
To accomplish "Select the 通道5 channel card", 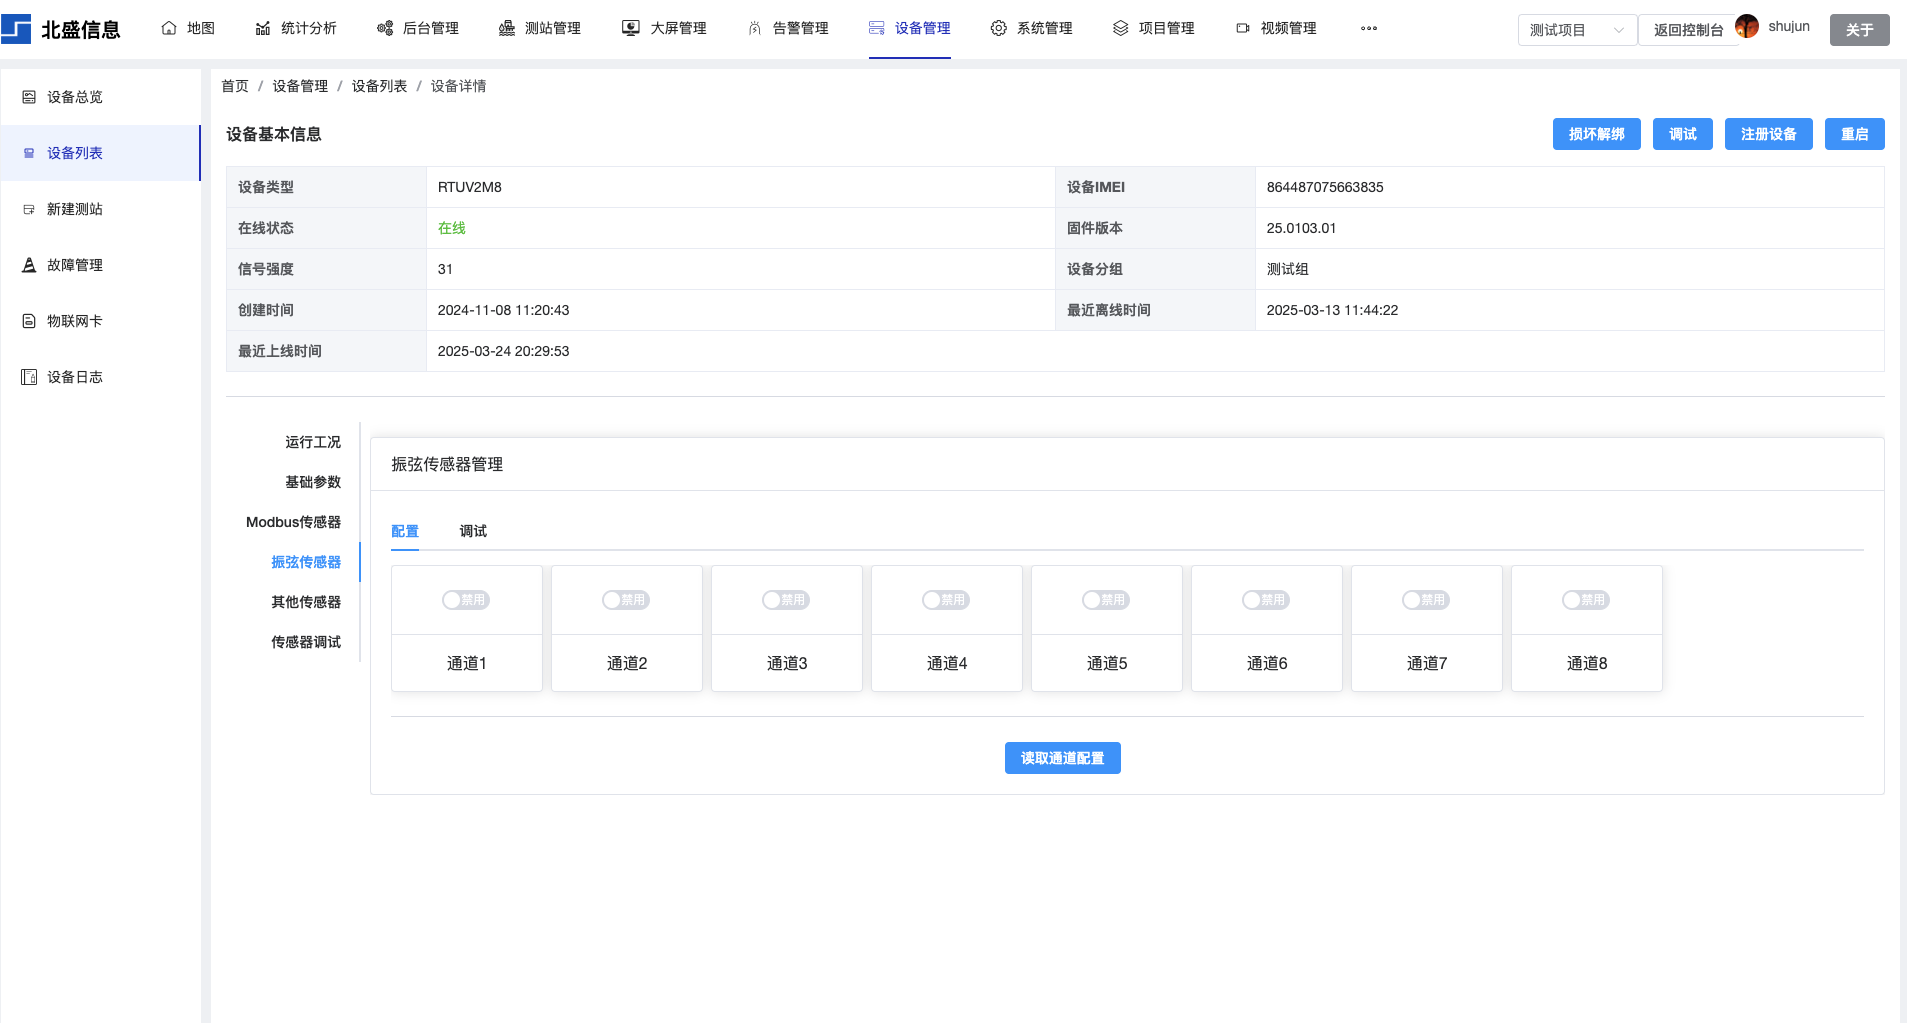I will tap(1106, 663).
